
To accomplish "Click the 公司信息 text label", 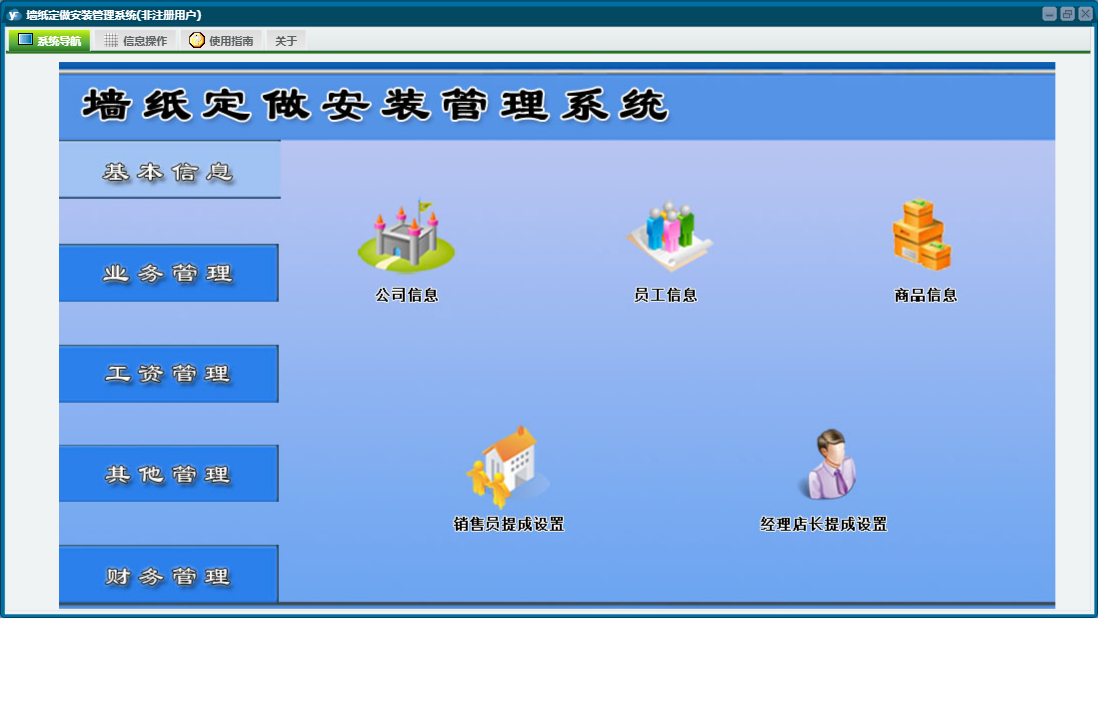I will pos(407,295).
